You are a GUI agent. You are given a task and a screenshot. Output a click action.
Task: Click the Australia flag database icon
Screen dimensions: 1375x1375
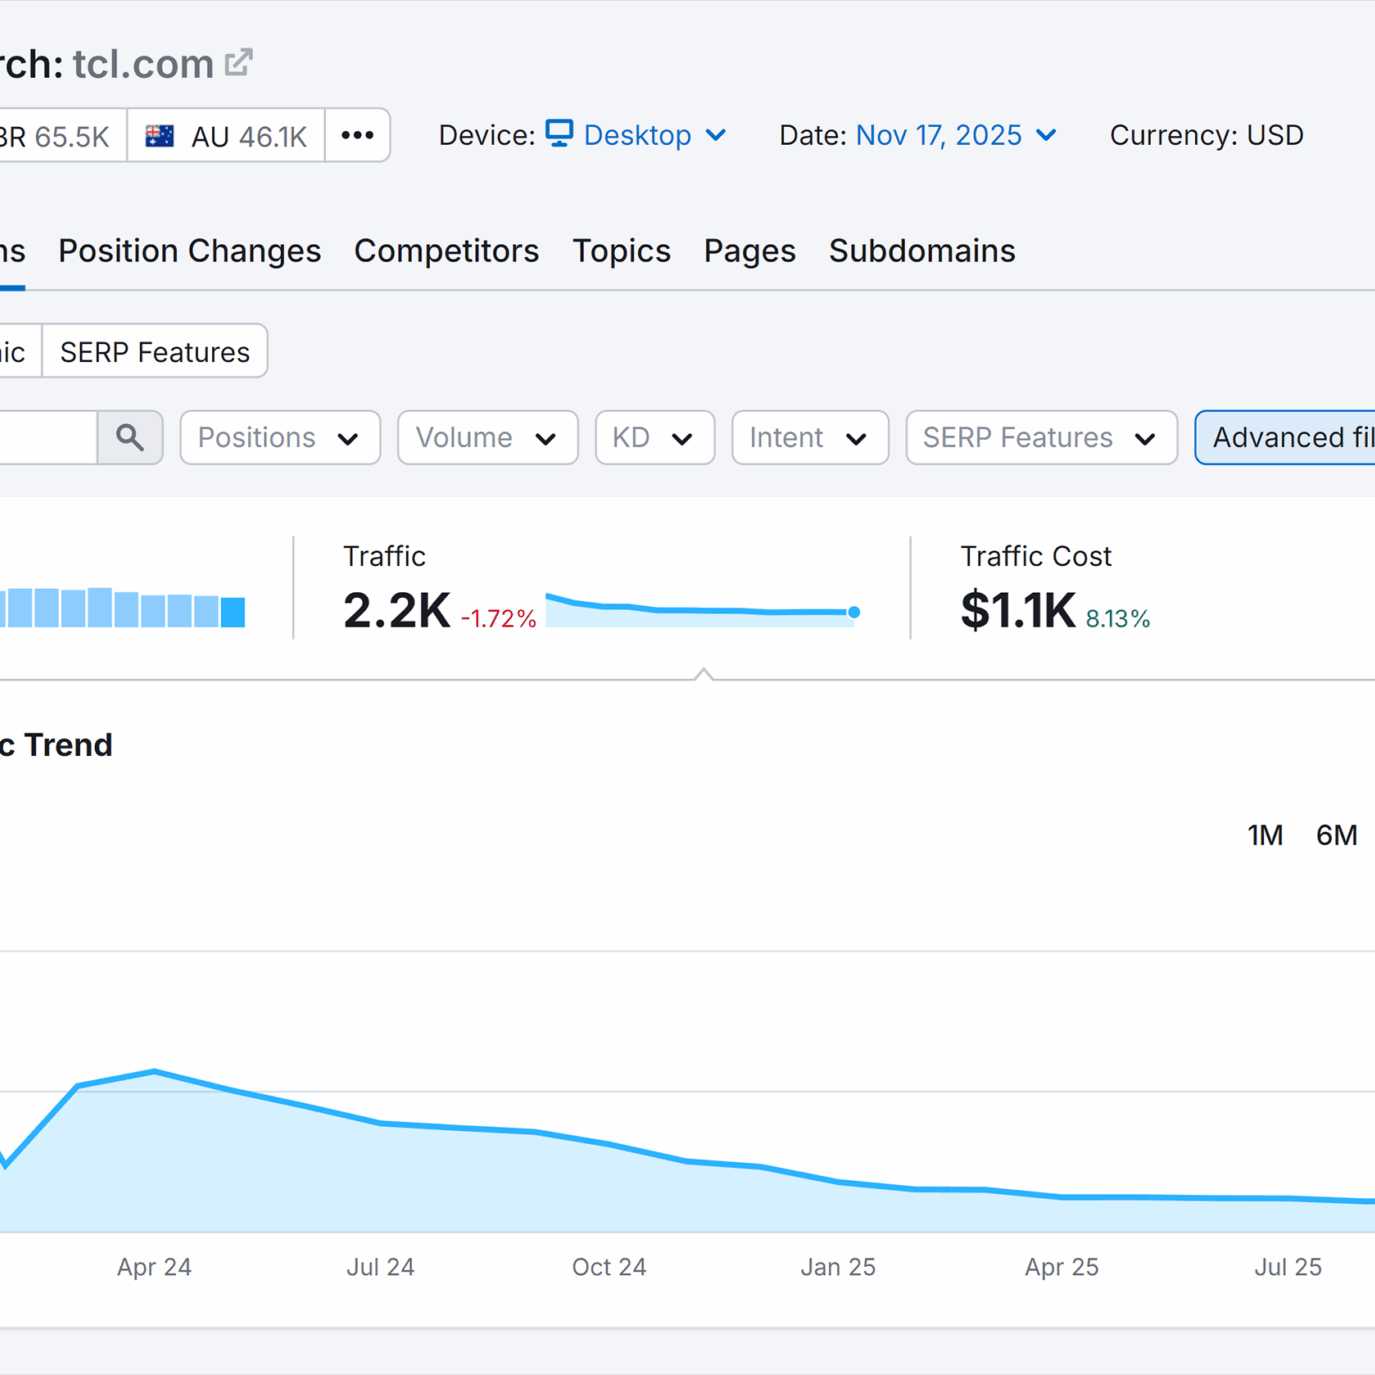click(x=160, y=136)
